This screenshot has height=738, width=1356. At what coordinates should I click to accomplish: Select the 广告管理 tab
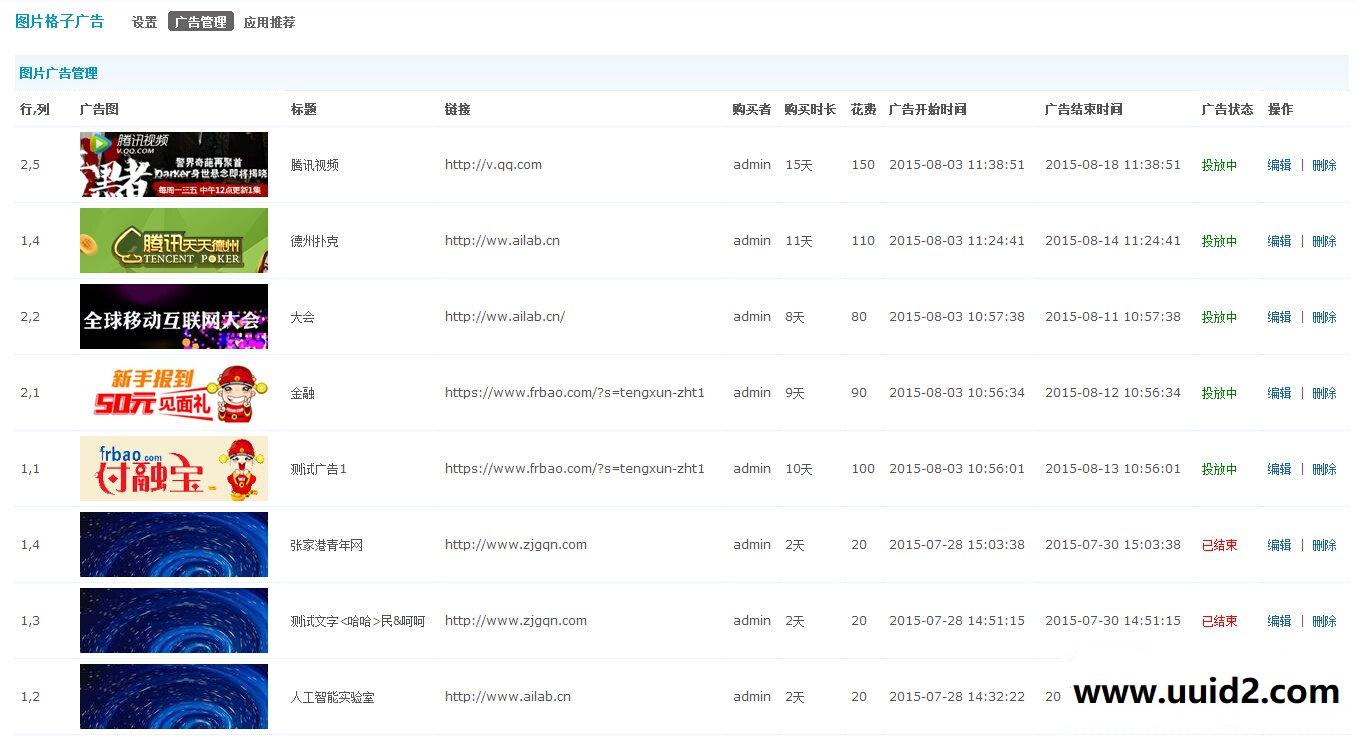click(x=200, y=21)
